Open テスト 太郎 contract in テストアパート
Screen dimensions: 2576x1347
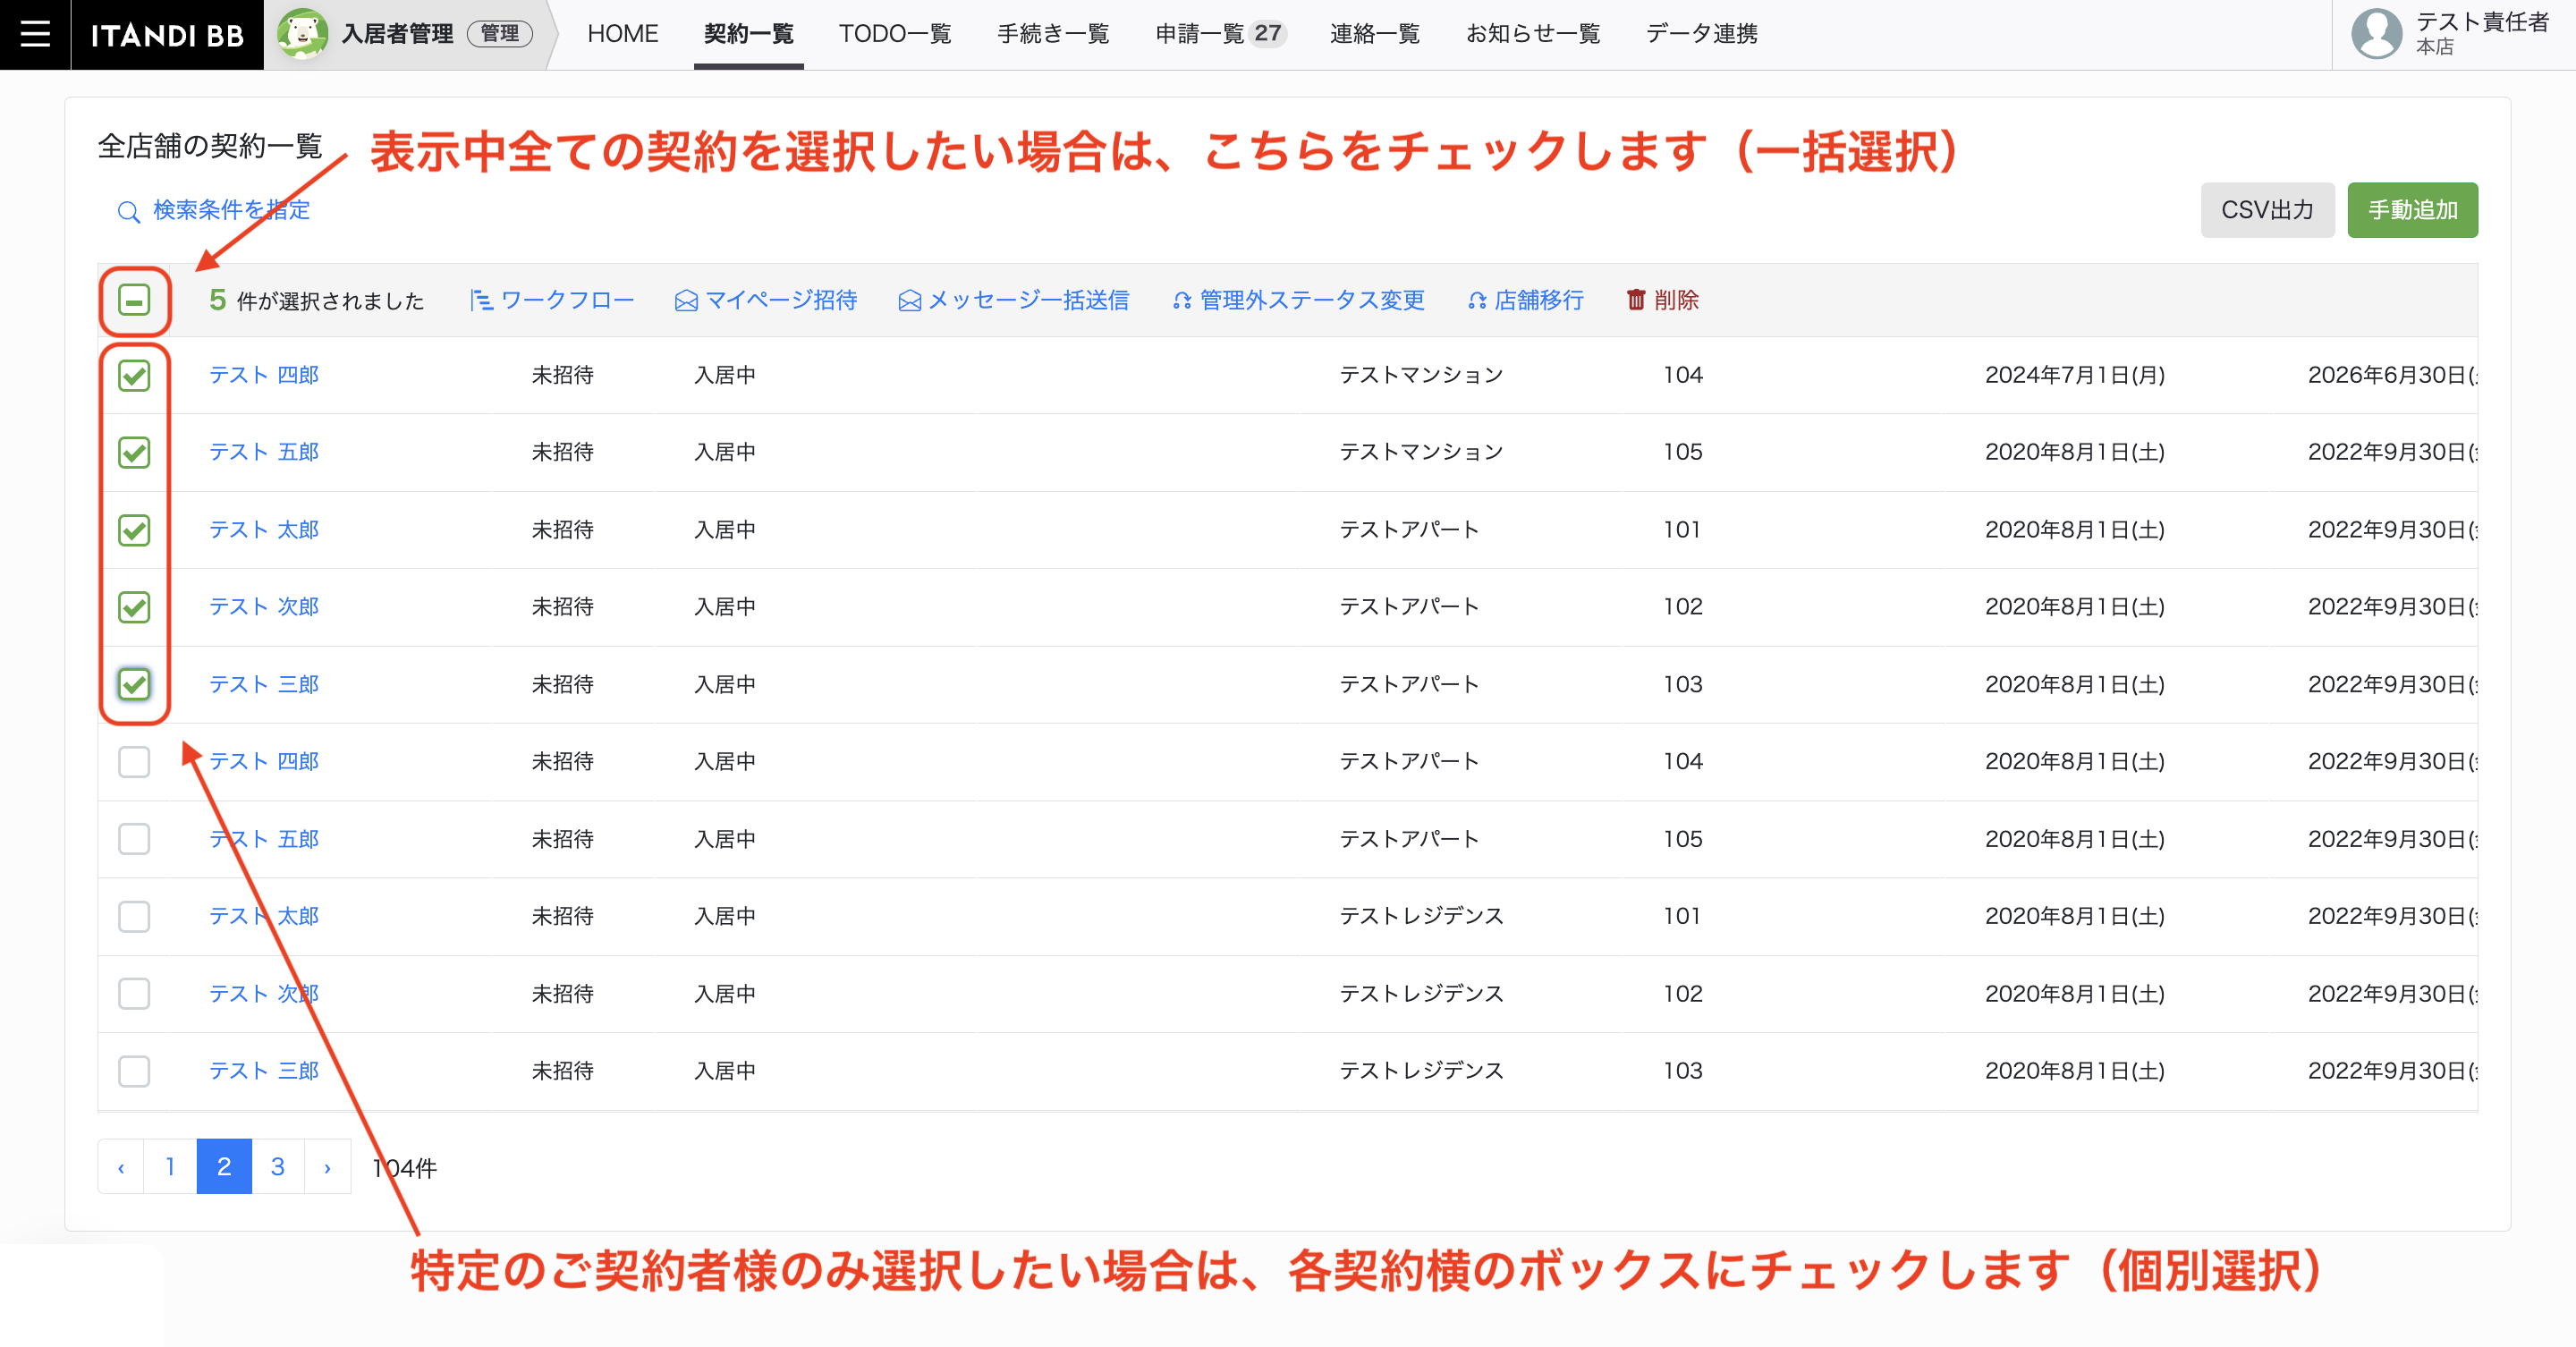(264, 530)
